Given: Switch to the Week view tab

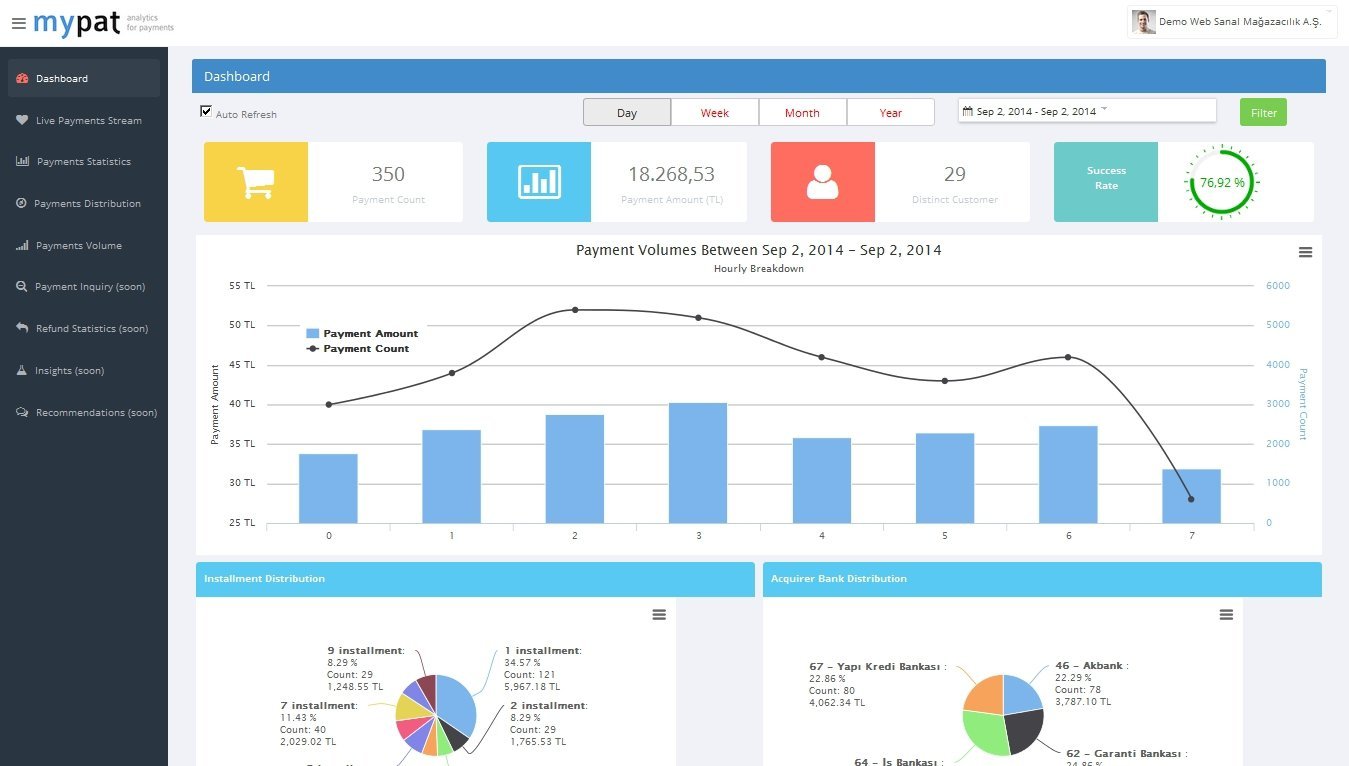Looking at the screenshot, I should pos(714,112).
